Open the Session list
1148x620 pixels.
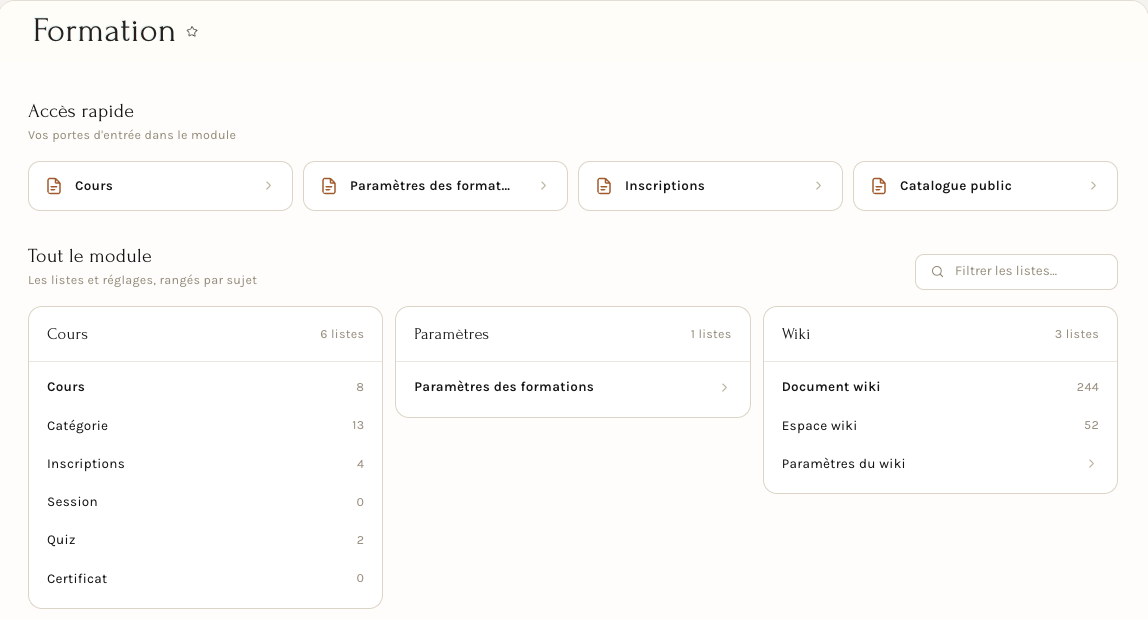coord(205,501)
